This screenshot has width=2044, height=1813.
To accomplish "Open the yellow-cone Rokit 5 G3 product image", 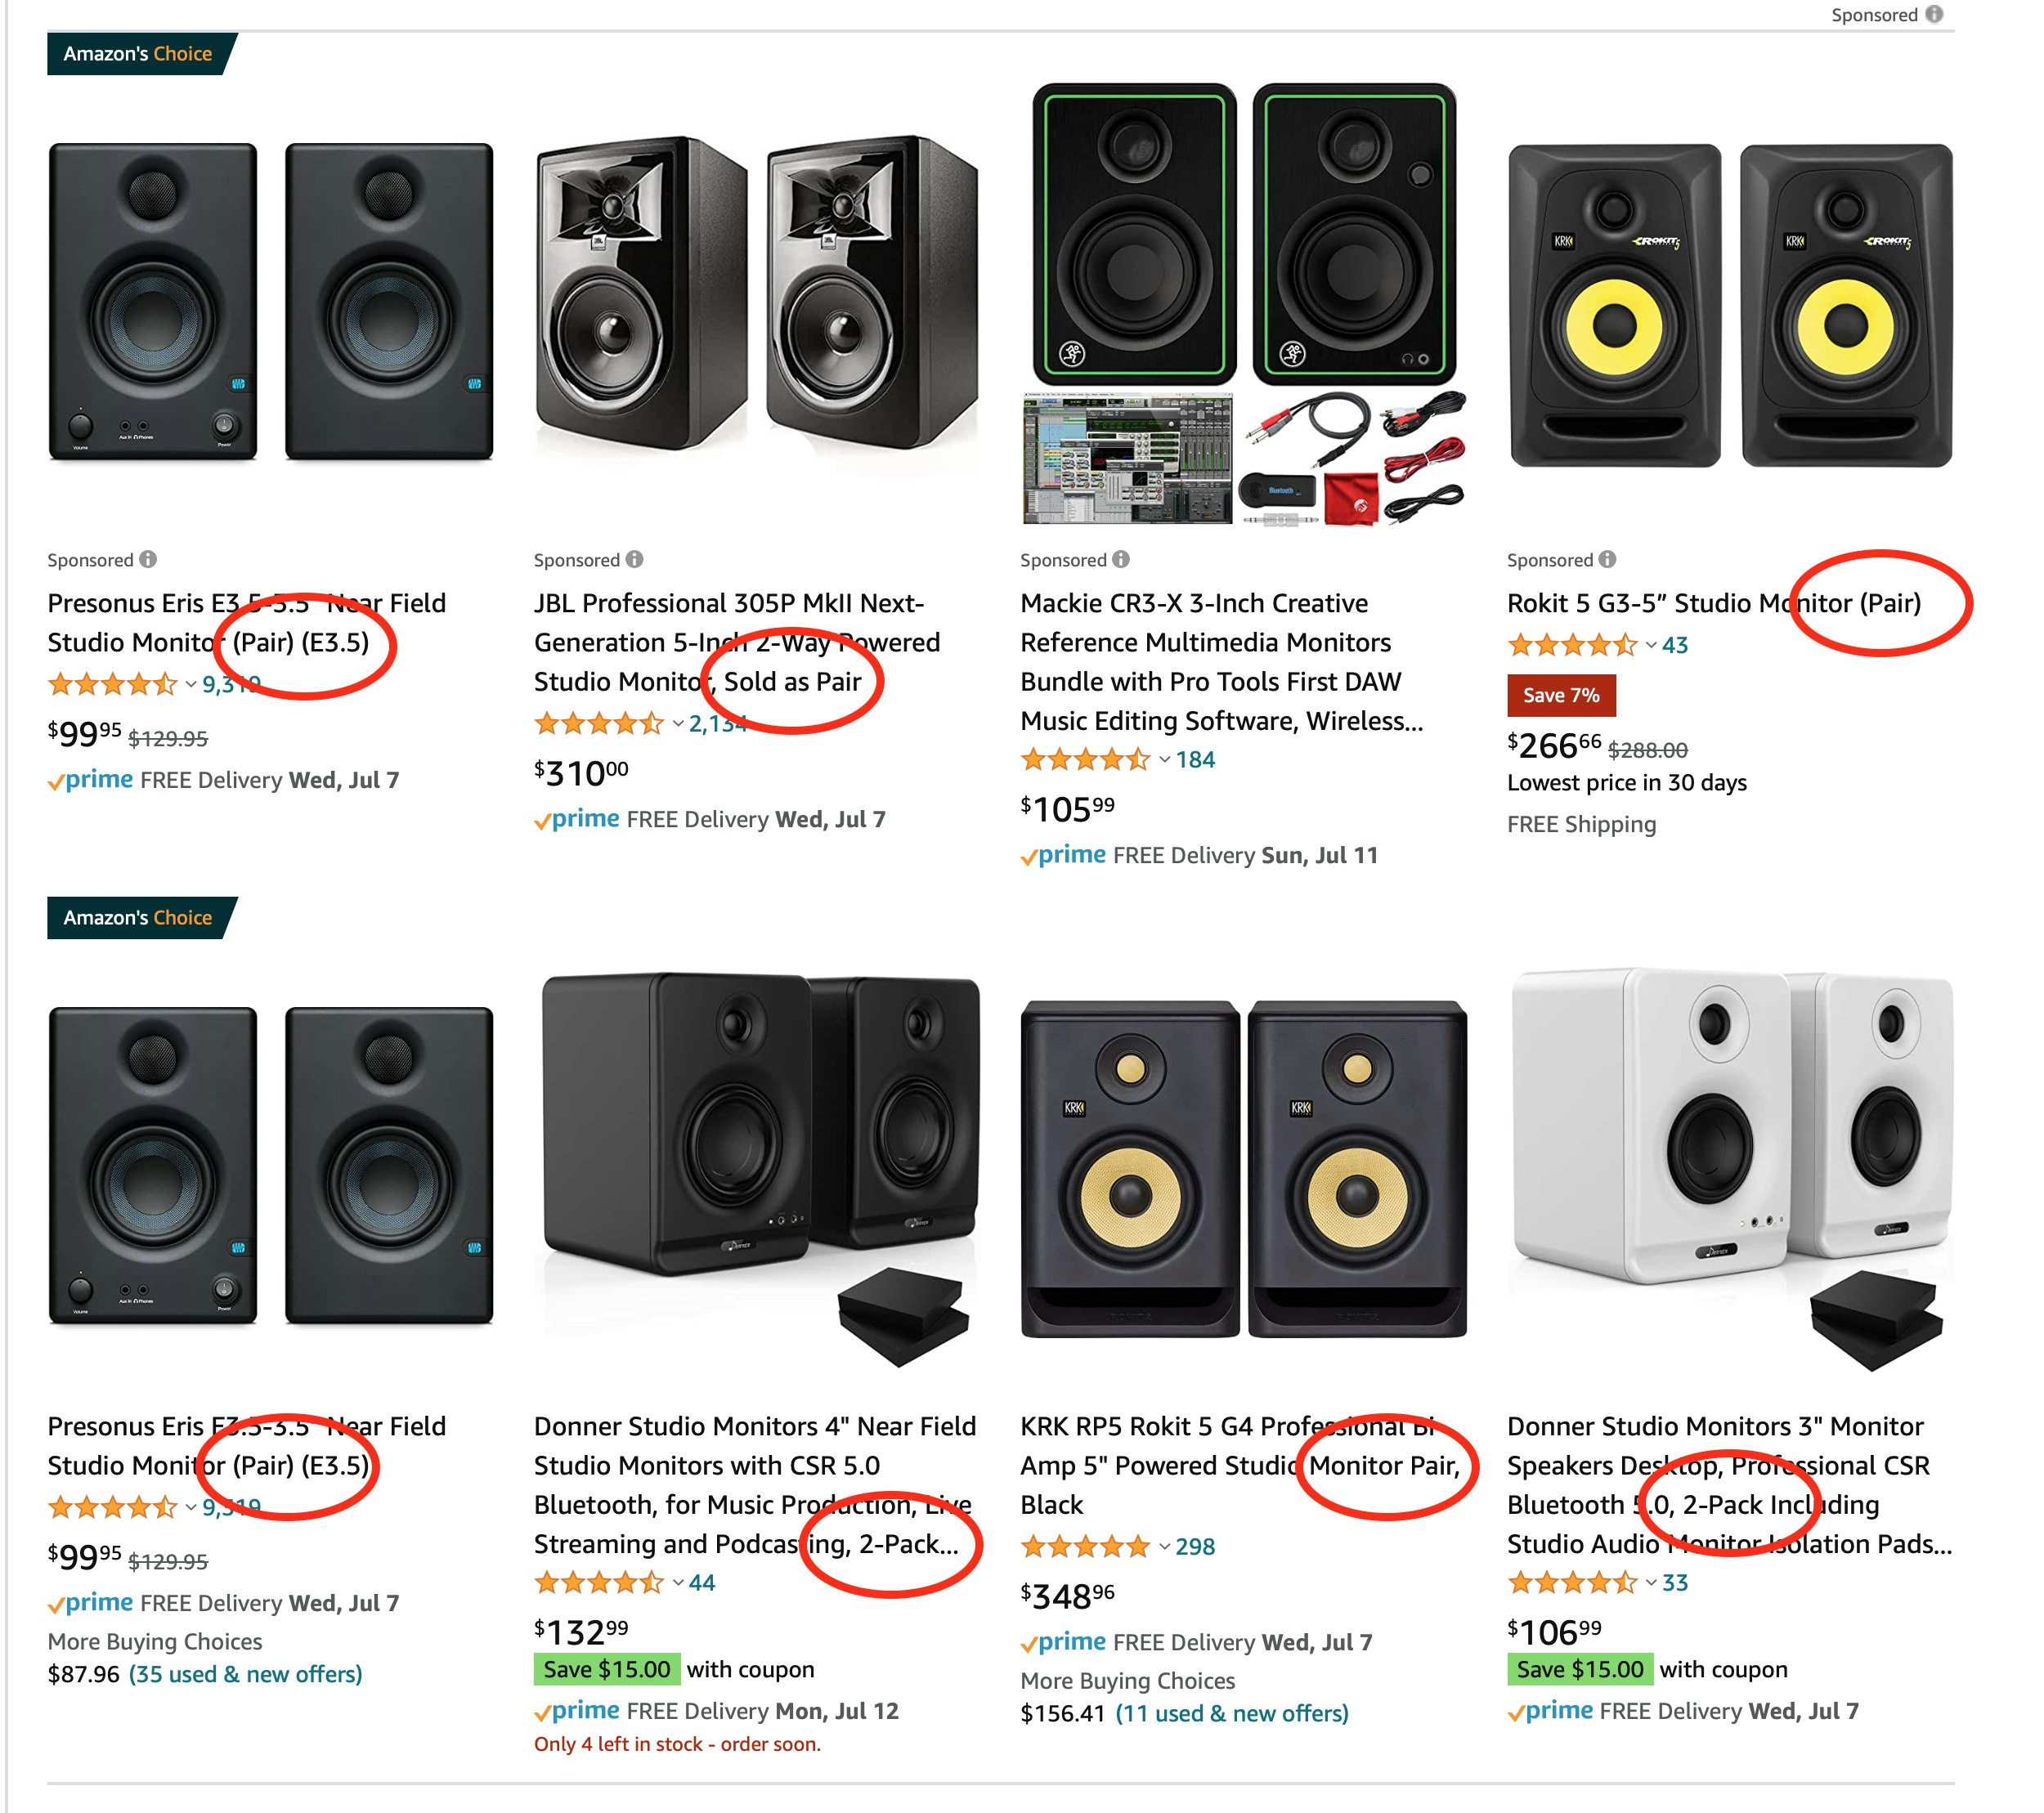I will (1729, 305).
